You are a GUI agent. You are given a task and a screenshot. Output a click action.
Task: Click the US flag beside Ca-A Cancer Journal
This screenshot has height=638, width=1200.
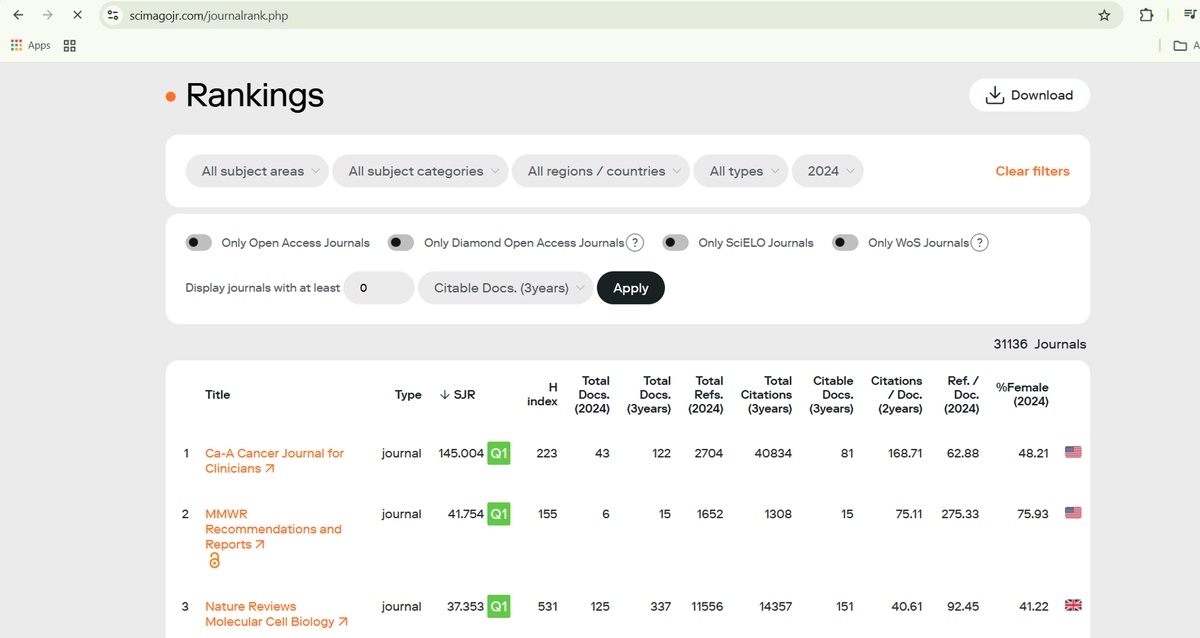[1073, 452]
